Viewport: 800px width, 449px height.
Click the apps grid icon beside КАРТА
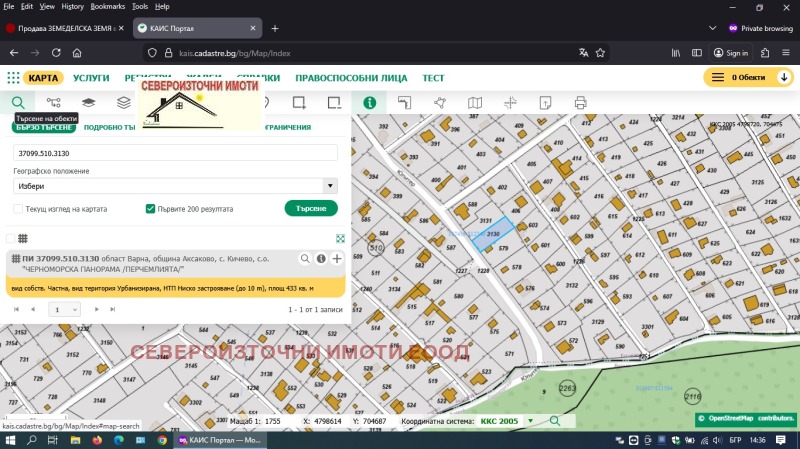13,77
